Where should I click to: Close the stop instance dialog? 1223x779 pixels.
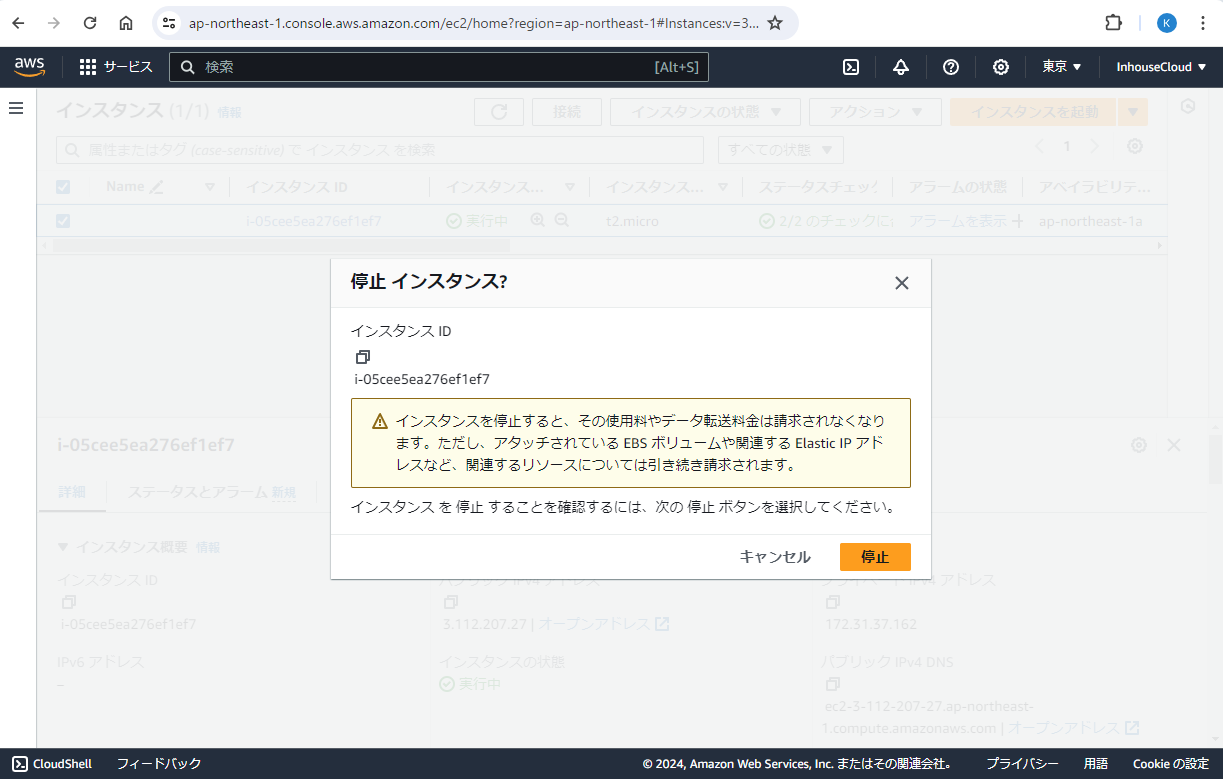point(901,283)
